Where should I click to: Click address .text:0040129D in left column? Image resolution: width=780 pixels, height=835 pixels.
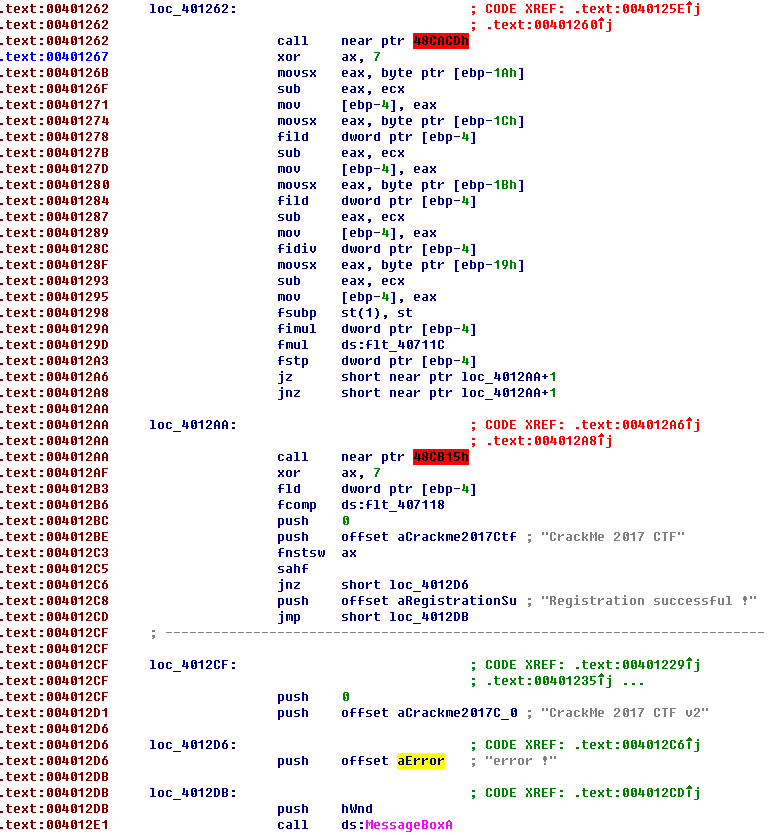tap(55, 345)
